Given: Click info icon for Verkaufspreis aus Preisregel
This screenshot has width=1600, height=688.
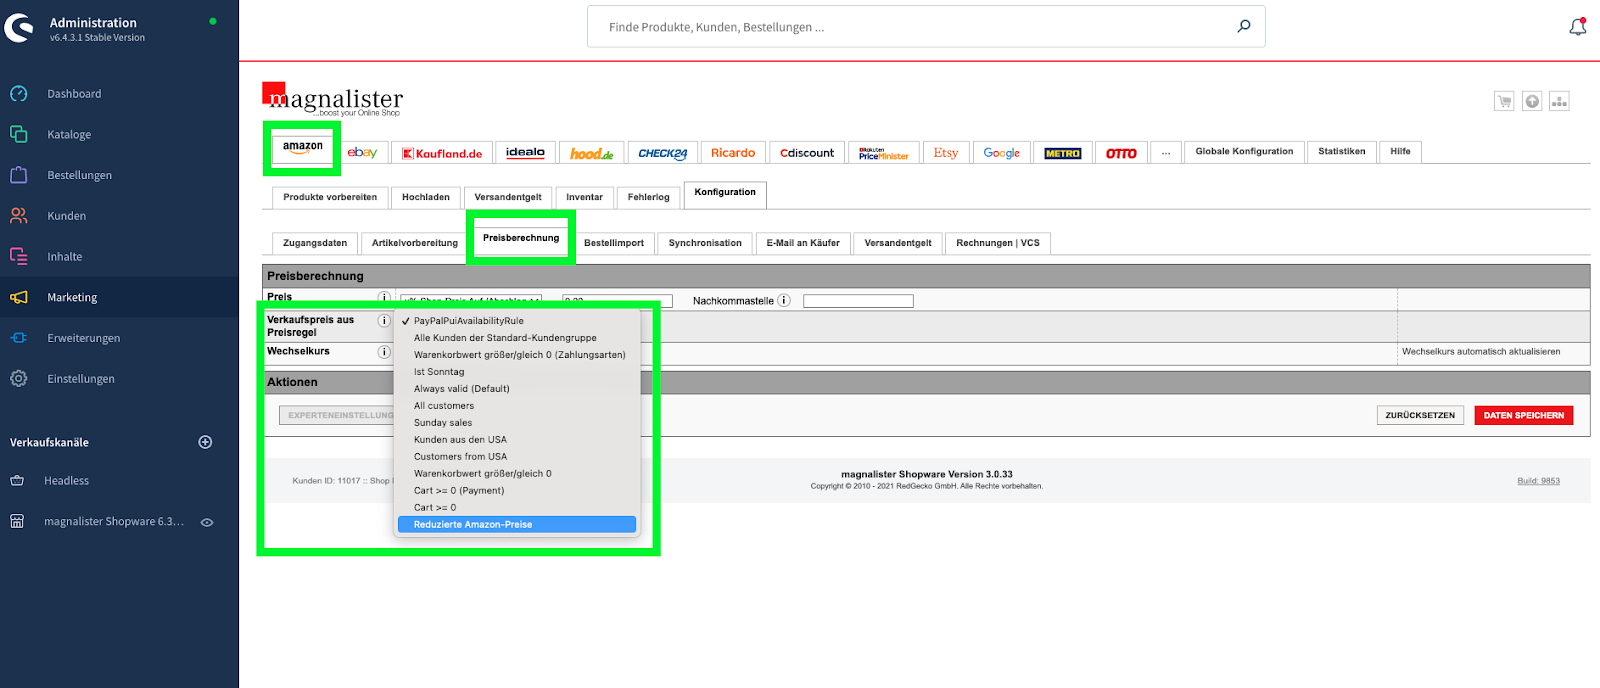Looking at the screenshot, I should point(384,321).
